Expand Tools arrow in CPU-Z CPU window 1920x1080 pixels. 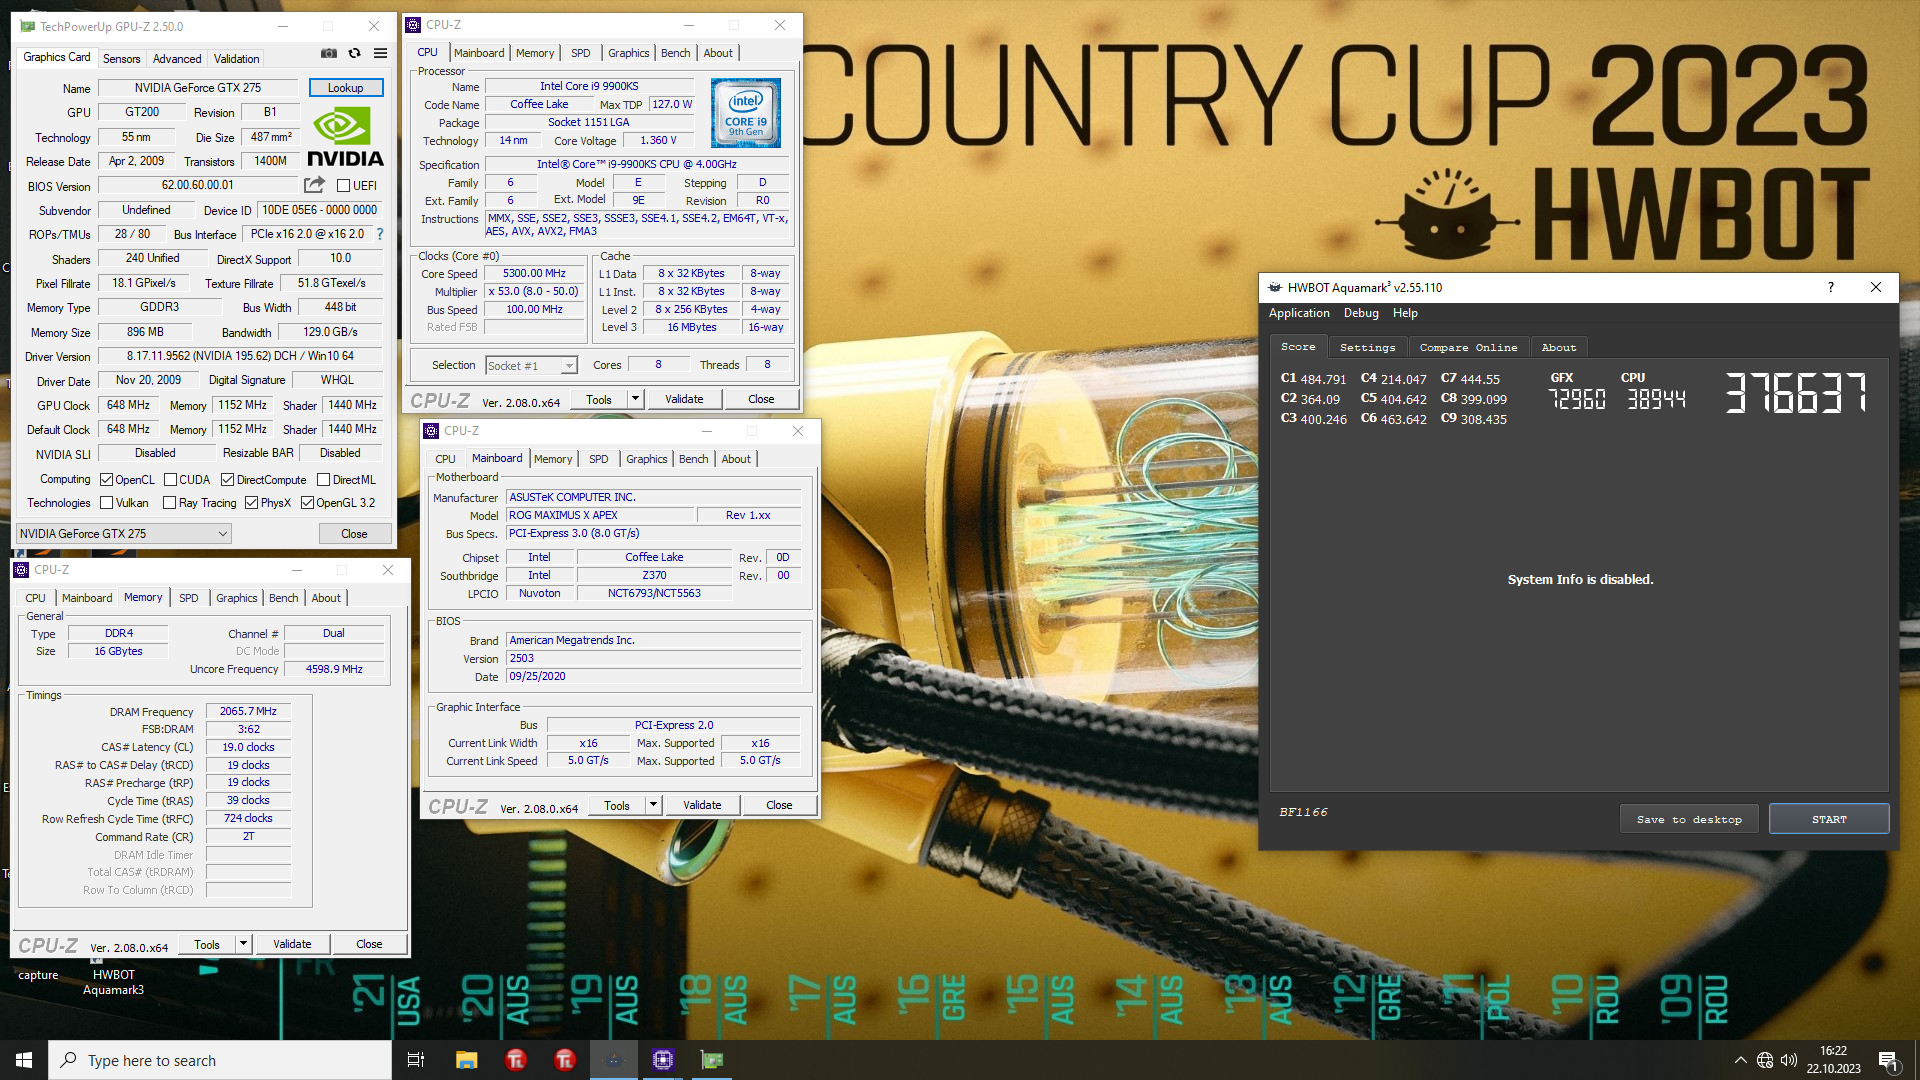click(x=634, y=399)
